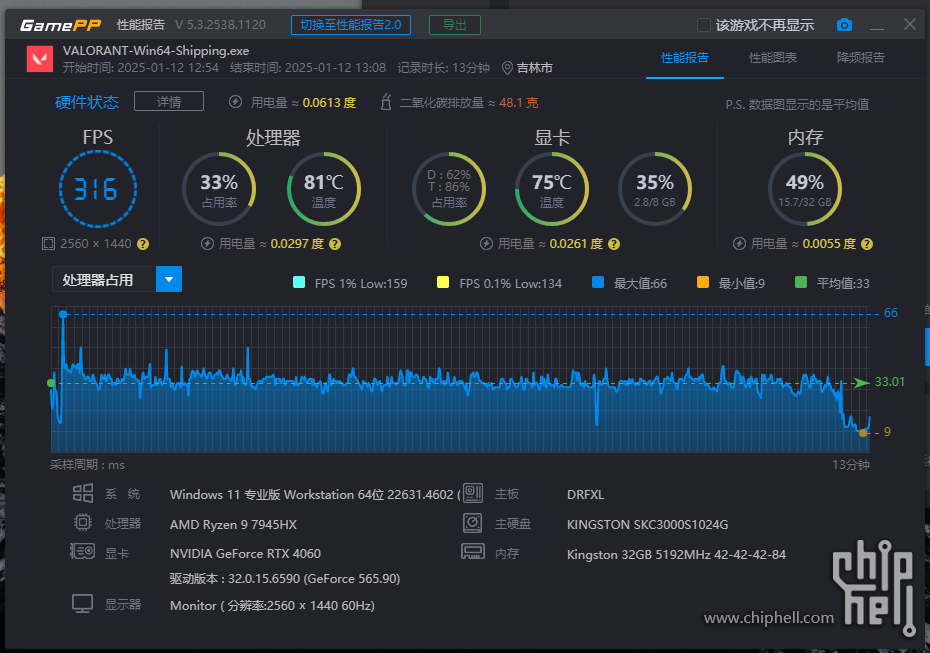Click the 硬件状态 heading link
This screenshot has width=930, height=653.
87,102
